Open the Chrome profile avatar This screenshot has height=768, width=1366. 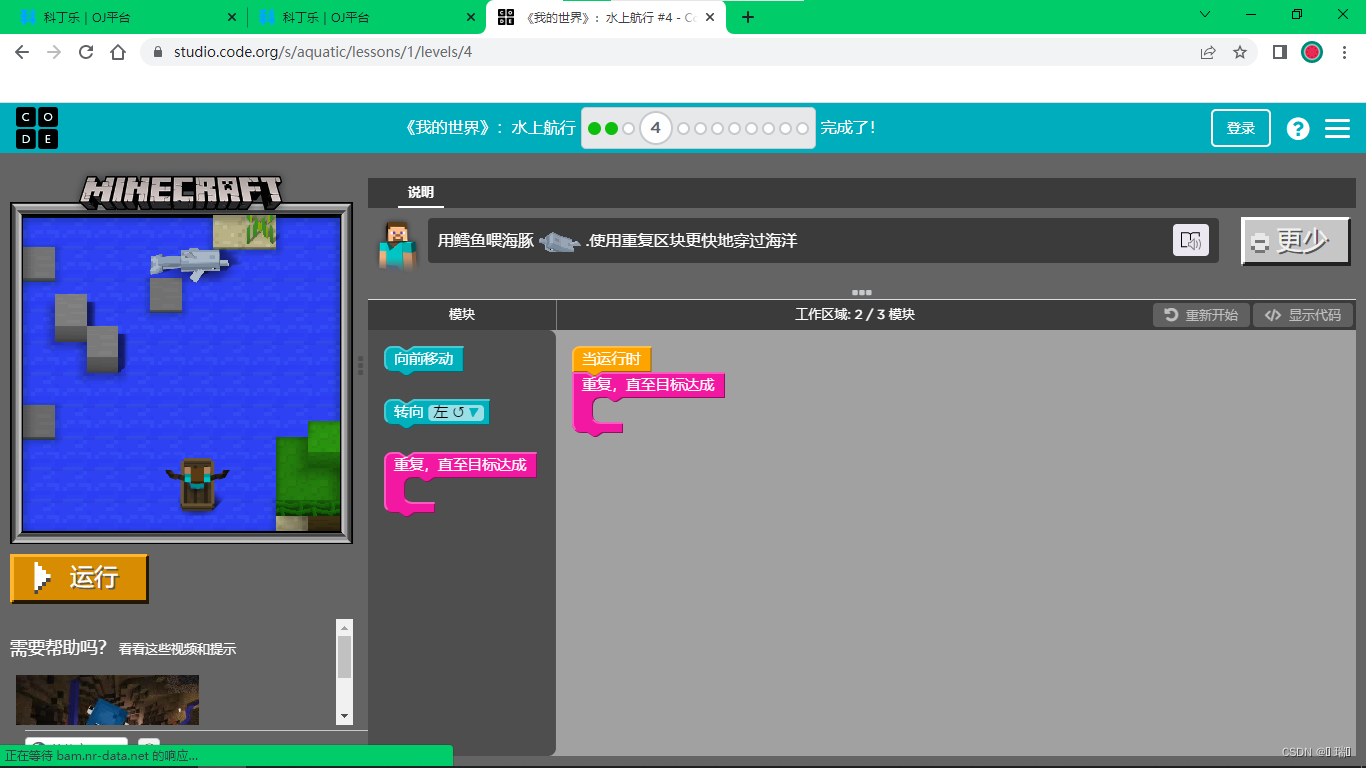(x=1312, y=52)
